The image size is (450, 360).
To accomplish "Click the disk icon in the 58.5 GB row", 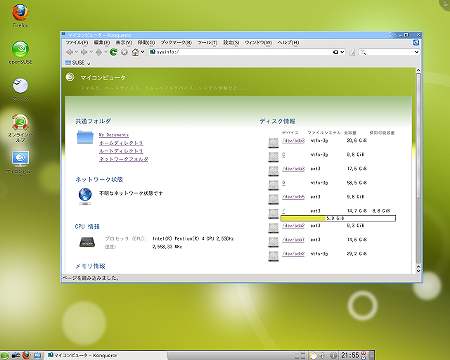I will click(273, 184).
